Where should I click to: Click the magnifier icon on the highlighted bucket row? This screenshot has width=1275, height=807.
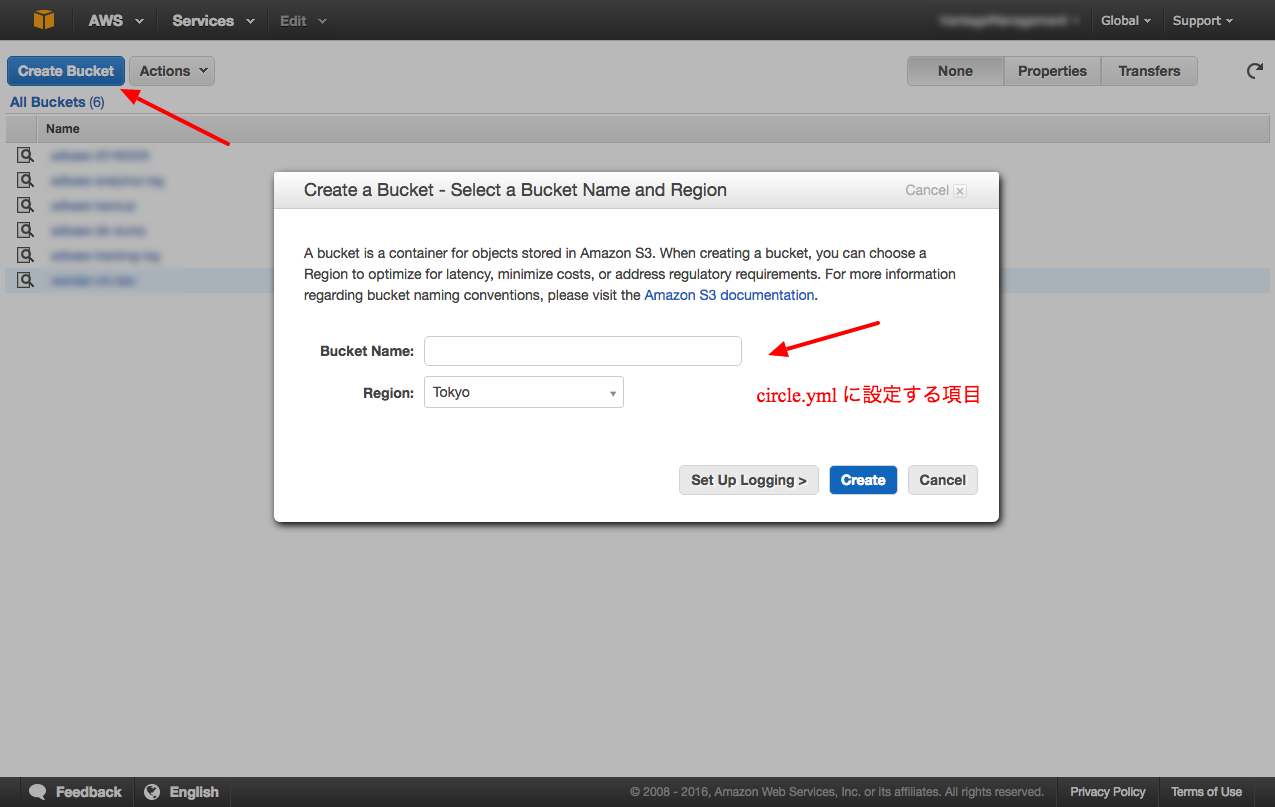pos(25,280)
